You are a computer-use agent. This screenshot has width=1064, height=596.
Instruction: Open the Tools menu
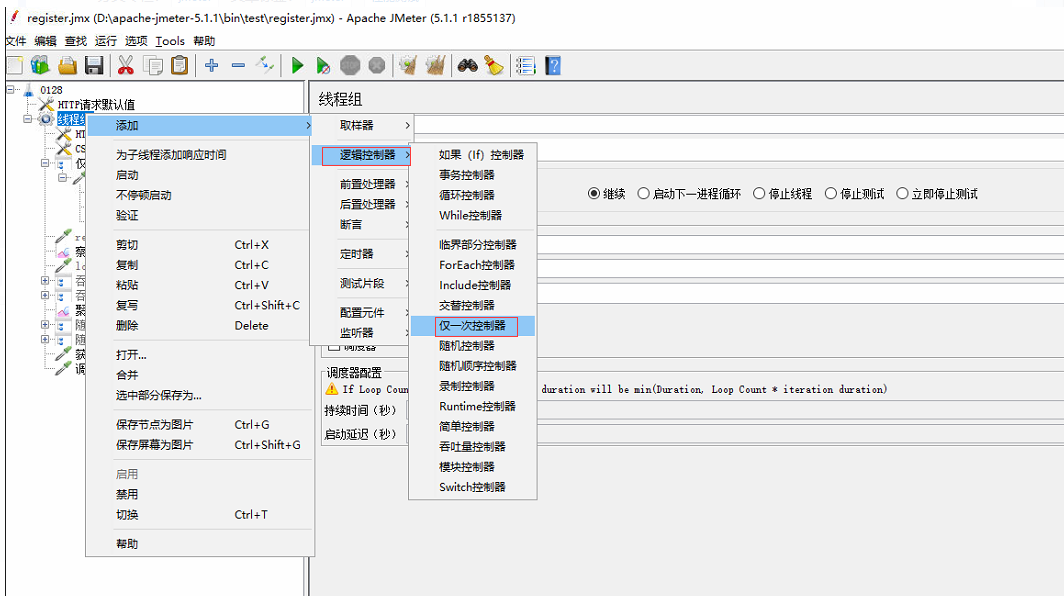click(170, 41)
